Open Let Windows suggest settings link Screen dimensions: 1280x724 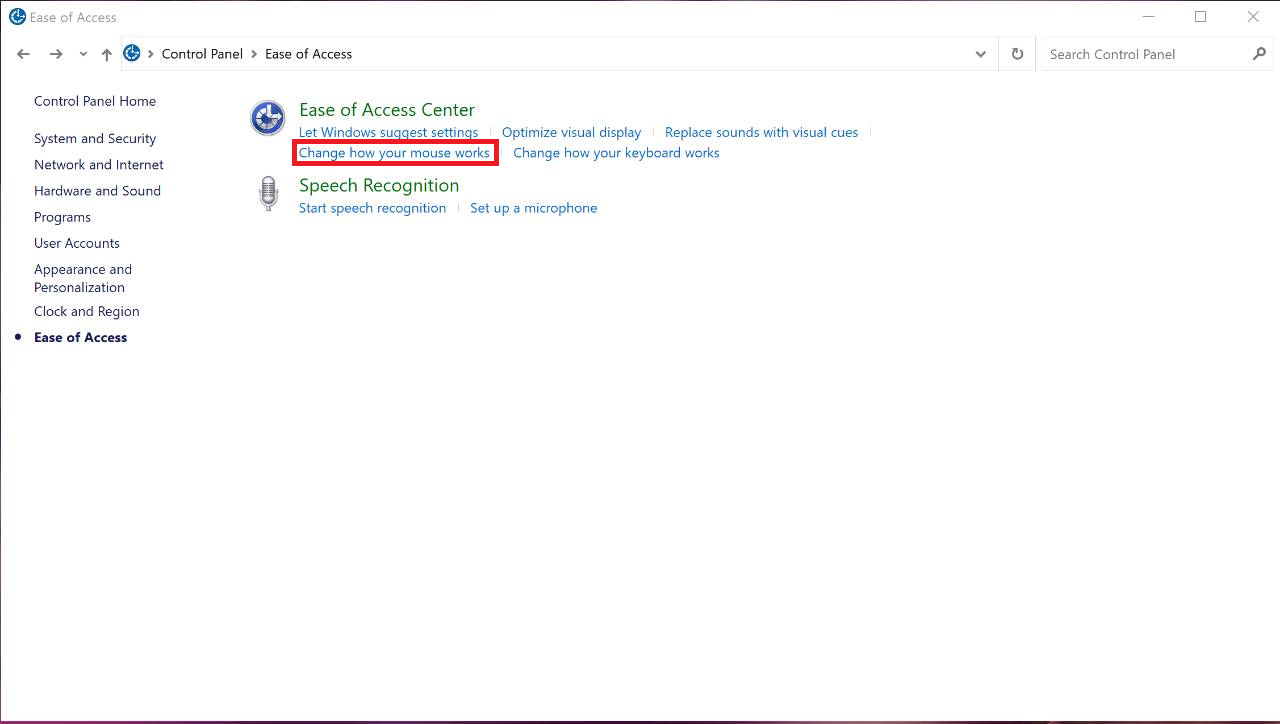click(x=388, y=132)
